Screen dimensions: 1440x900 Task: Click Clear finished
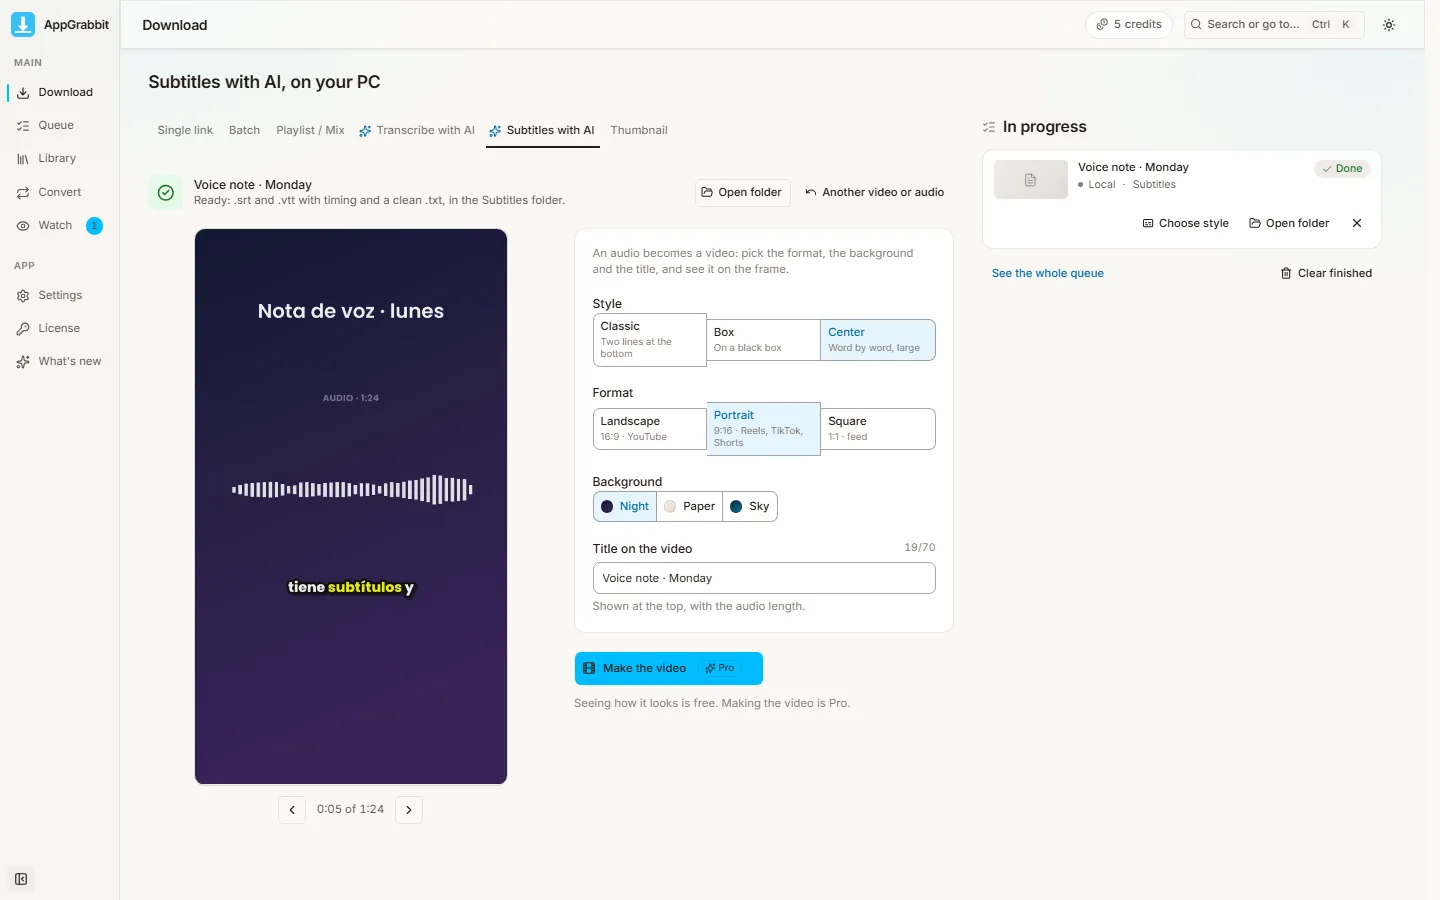1326,273
